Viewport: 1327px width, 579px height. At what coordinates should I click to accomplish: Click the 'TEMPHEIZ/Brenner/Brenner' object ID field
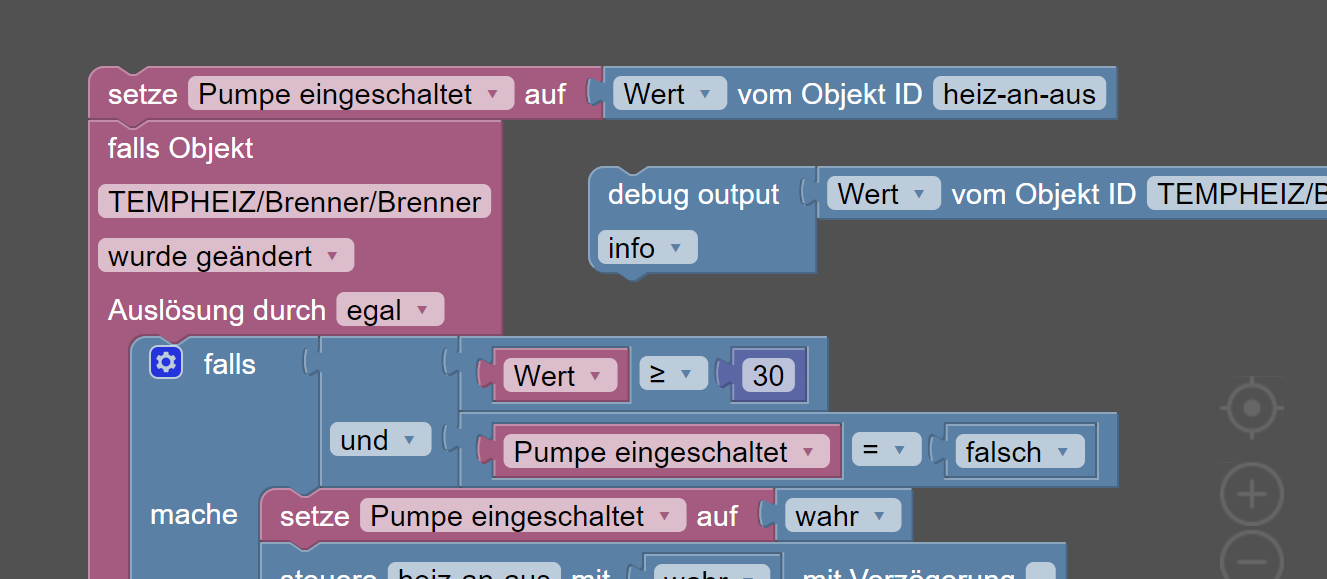point(295,202)
